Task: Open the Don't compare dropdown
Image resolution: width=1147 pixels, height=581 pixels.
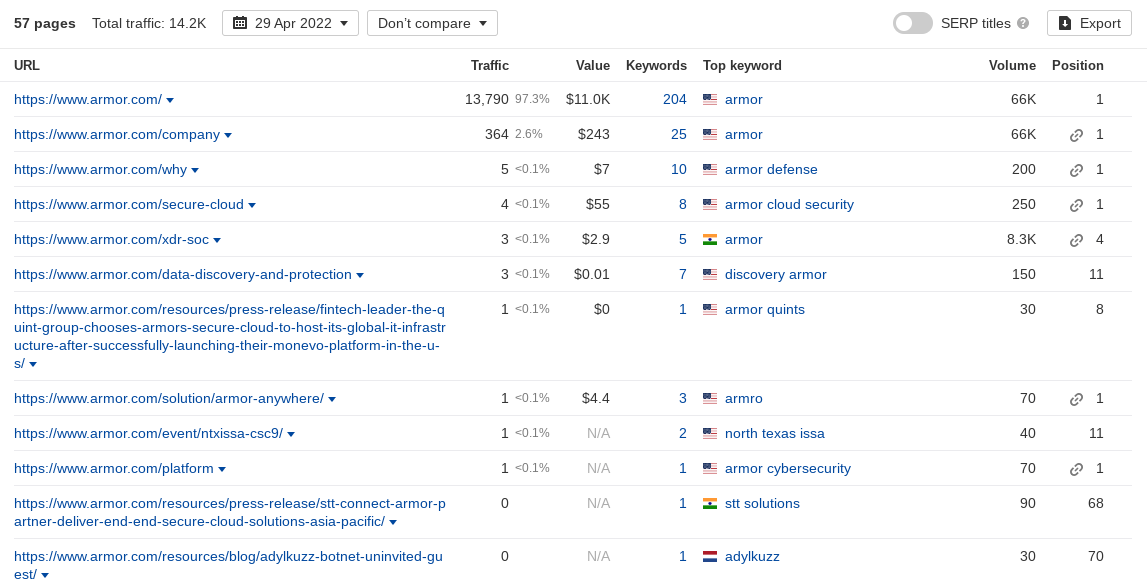Action: coord(432,23)
